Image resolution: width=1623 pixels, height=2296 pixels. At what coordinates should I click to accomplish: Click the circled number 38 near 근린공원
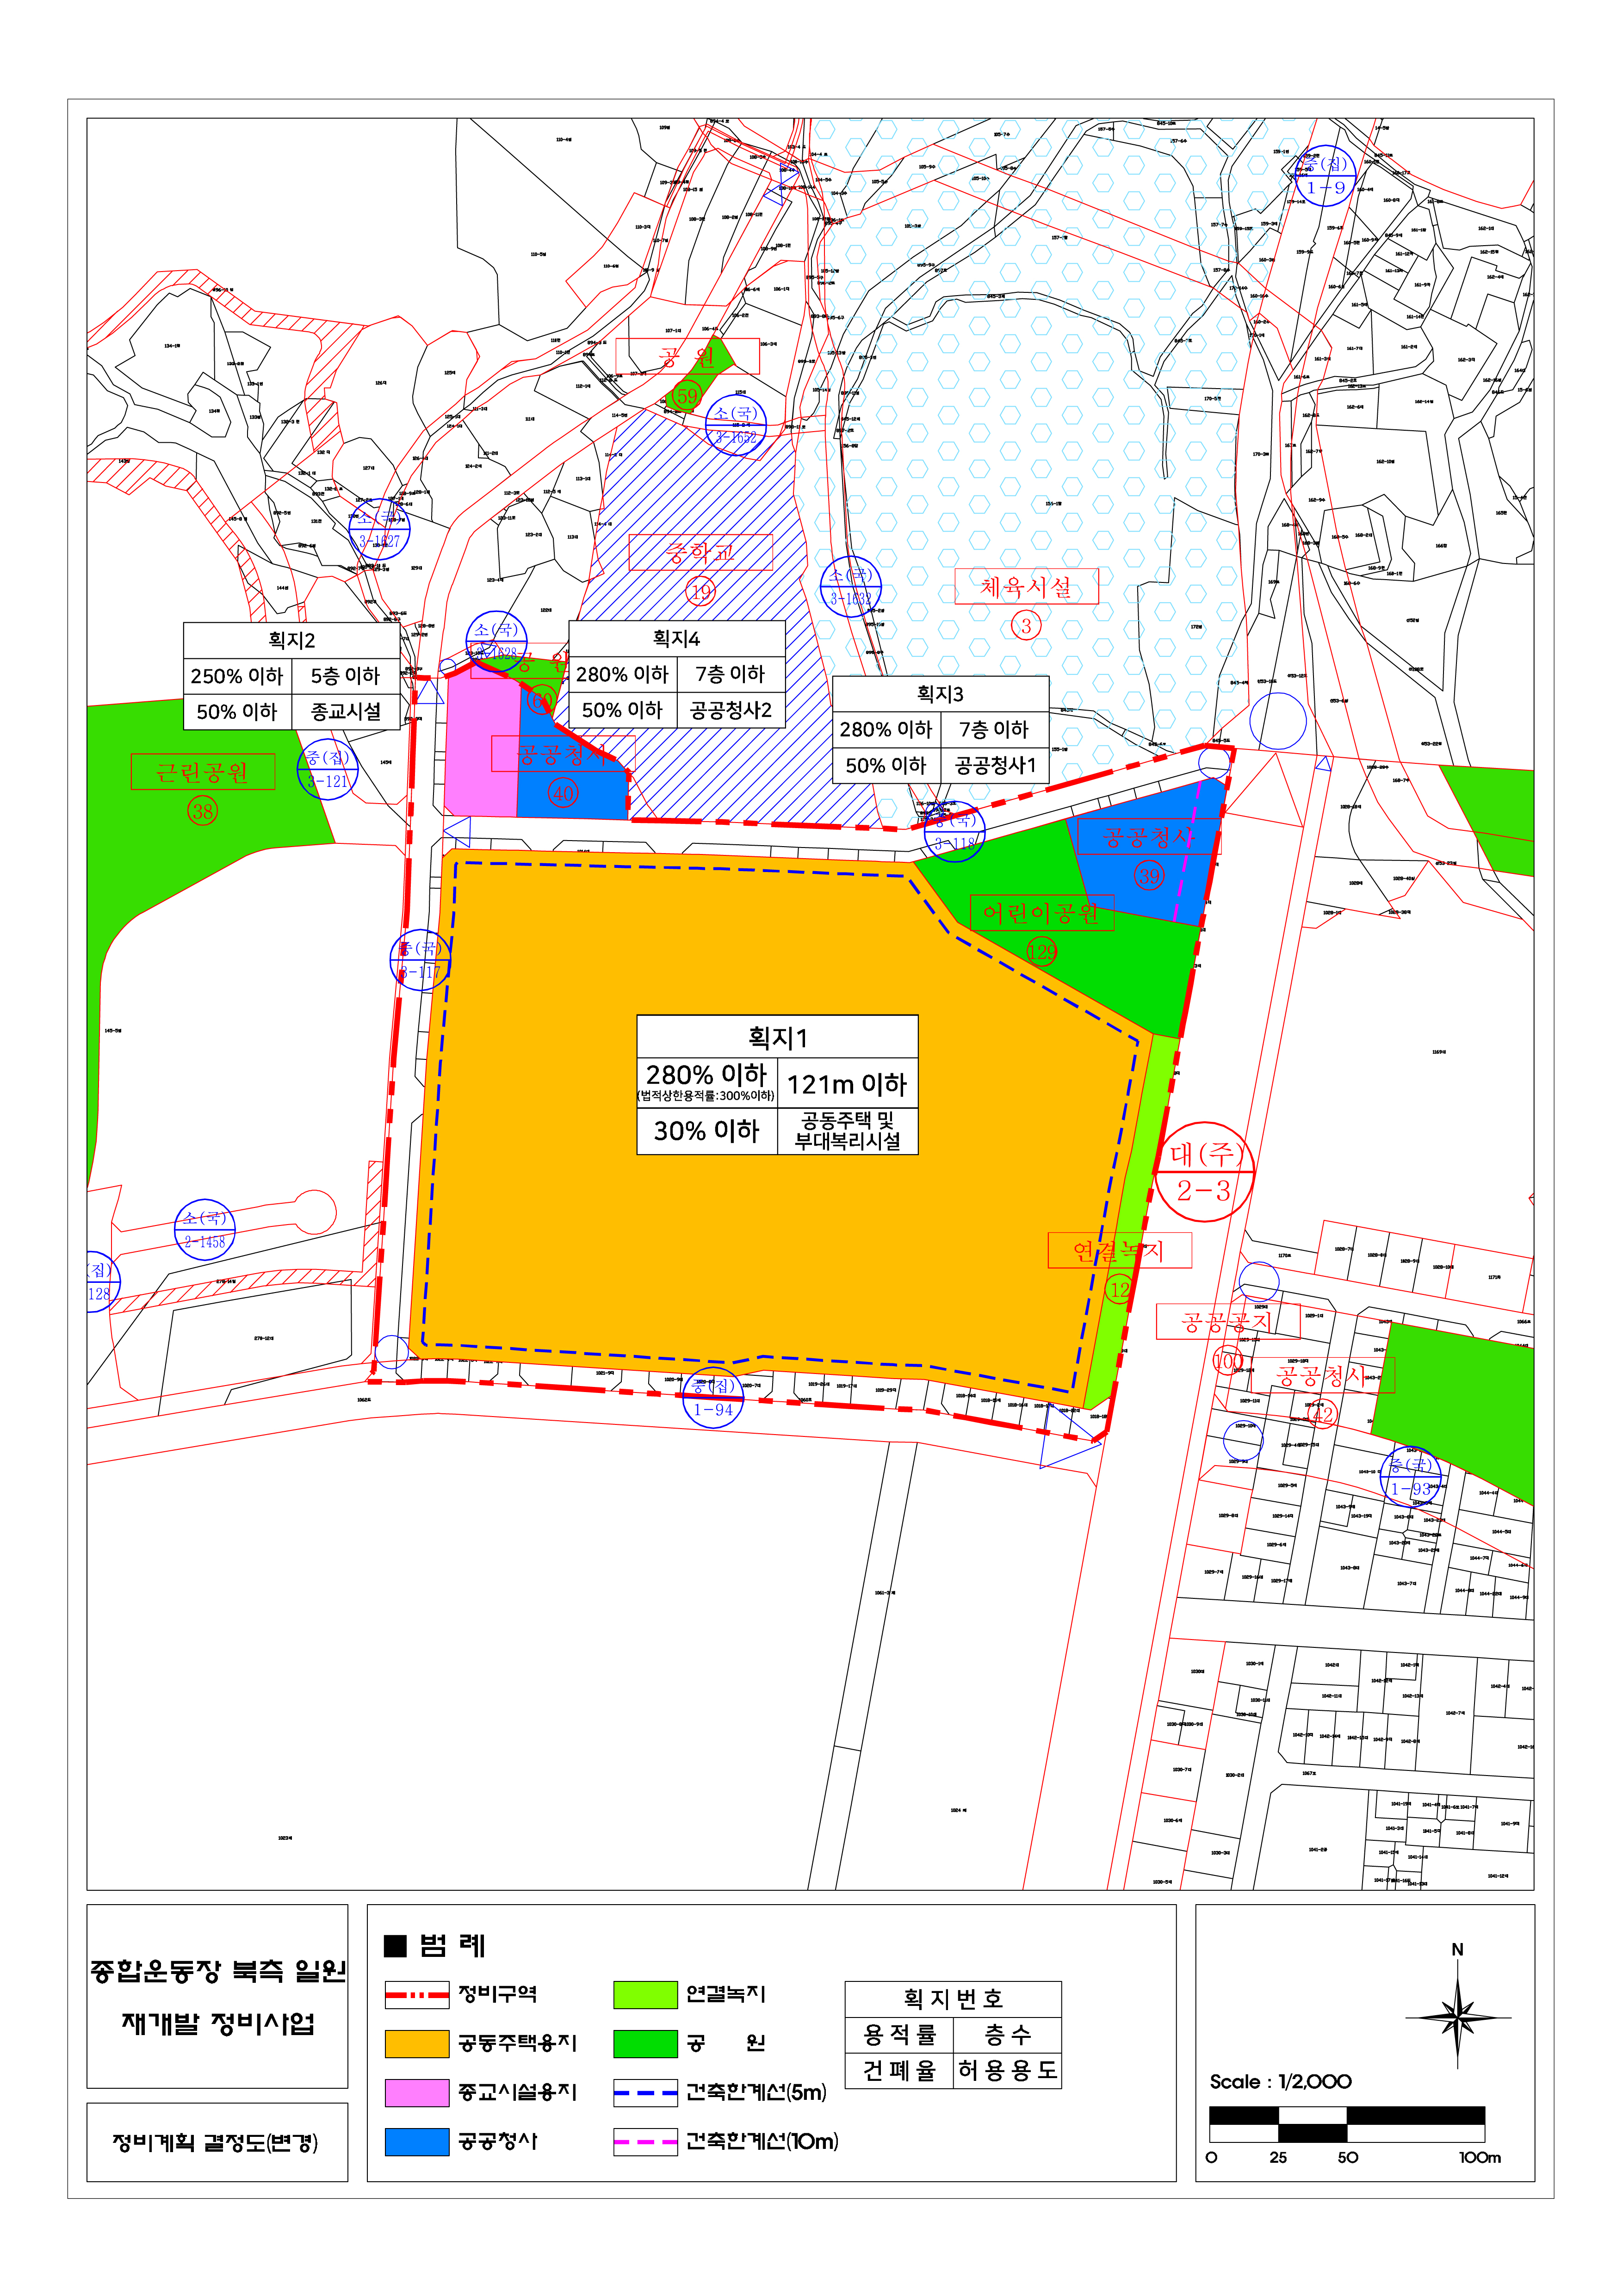(203, 811)
